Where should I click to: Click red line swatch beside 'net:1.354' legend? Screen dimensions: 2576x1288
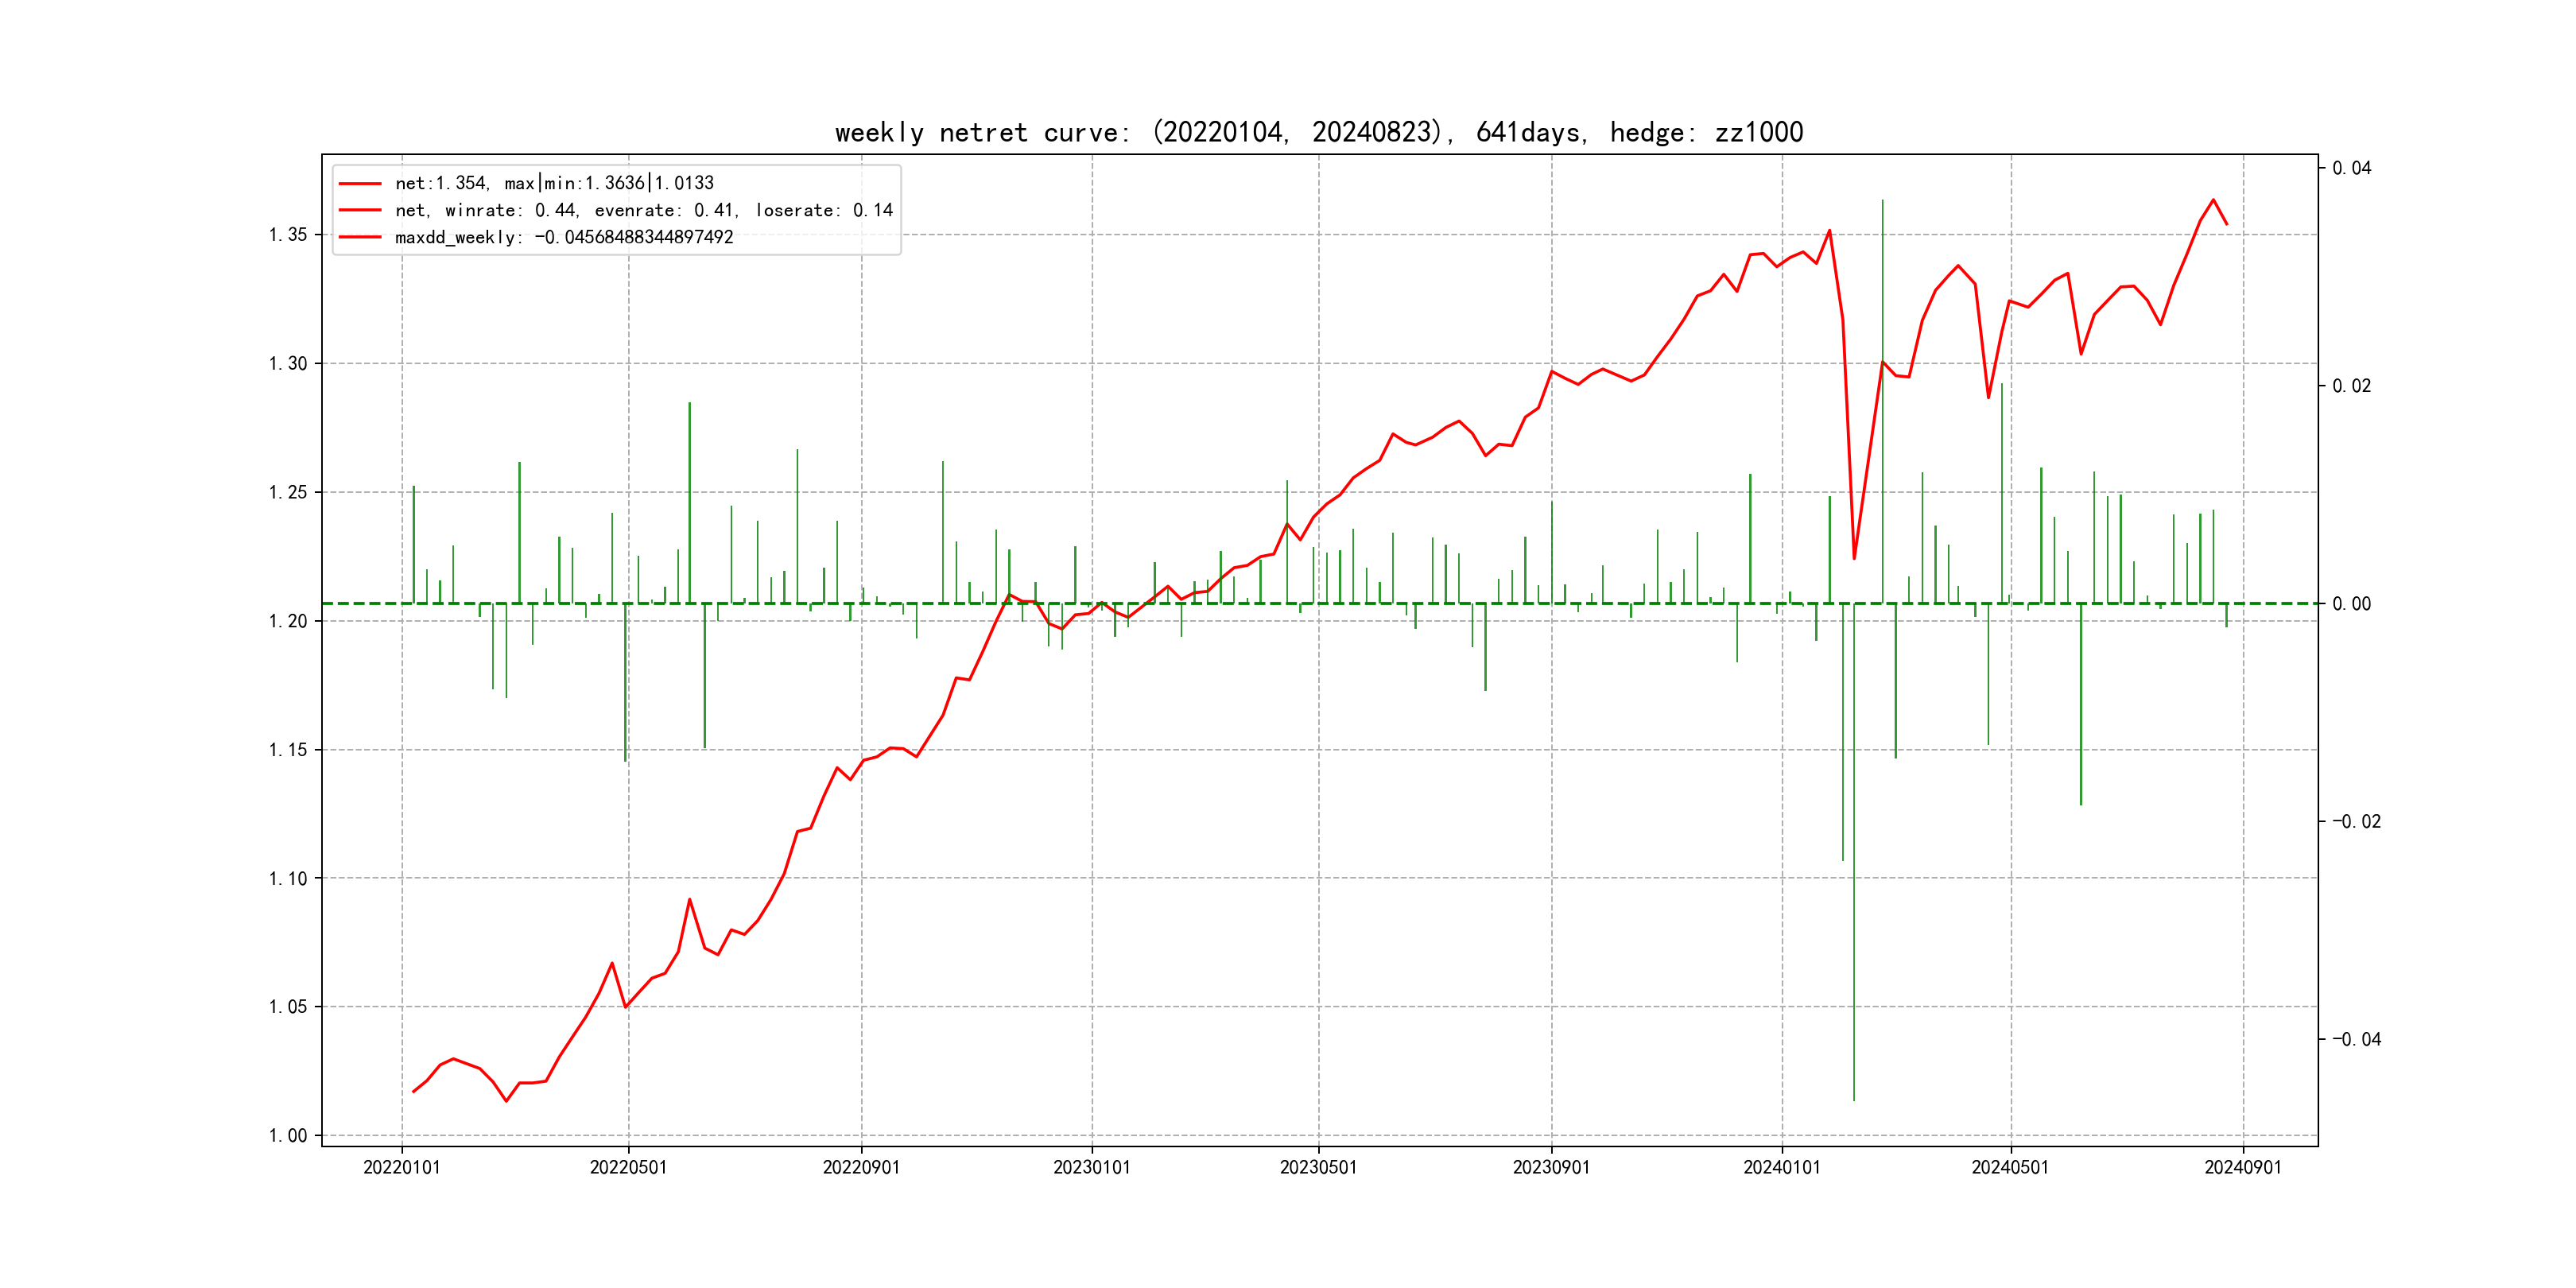pos(360,183)
